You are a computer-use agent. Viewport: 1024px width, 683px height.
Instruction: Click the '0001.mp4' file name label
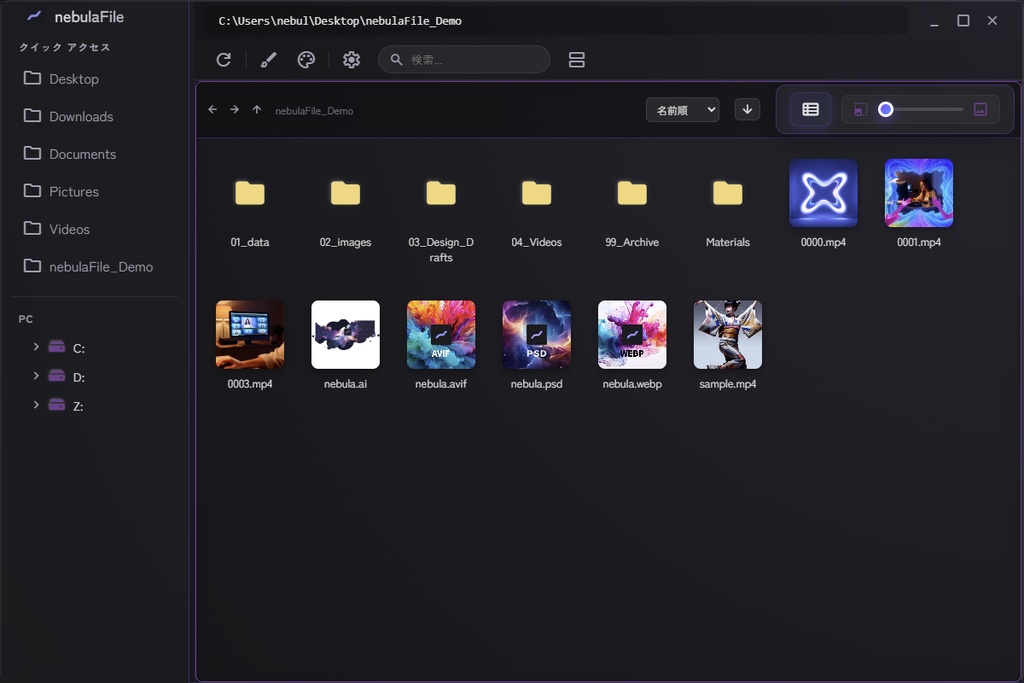click(x=919, y=242)
